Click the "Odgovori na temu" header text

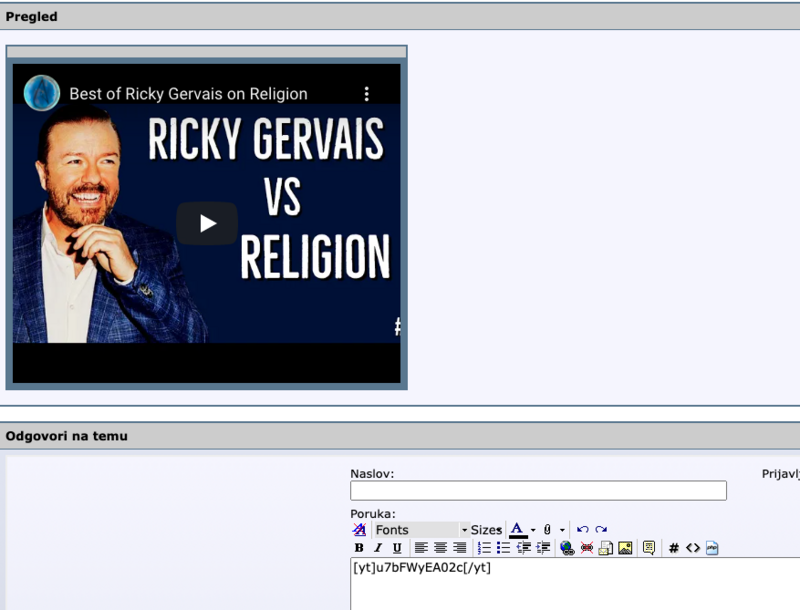(66, 436)
